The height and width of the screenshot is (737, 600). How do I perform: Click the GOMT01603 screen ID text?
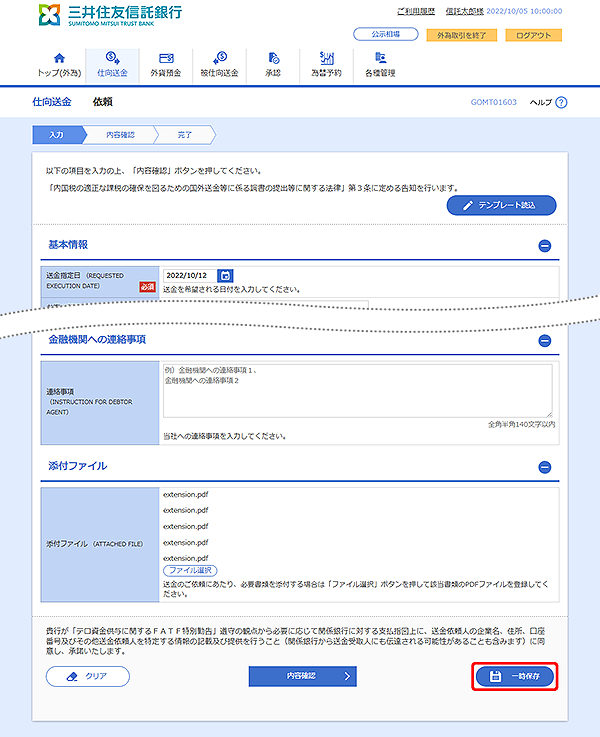[493, 102]
